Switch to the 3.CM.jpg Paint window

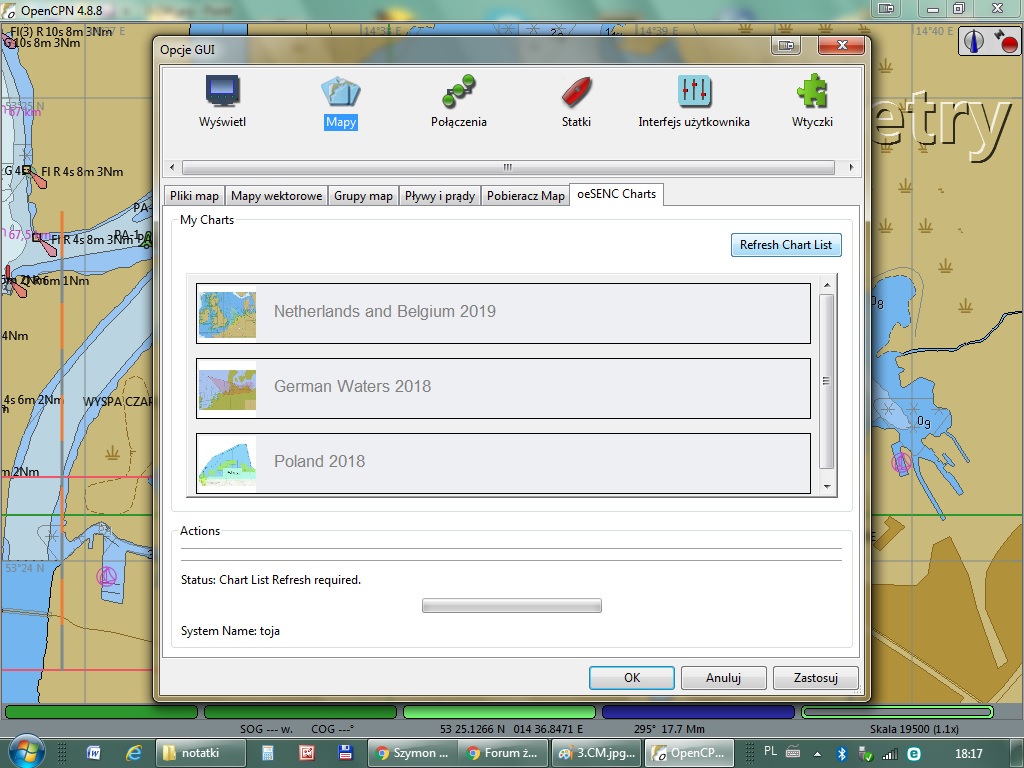coord(597,753)
